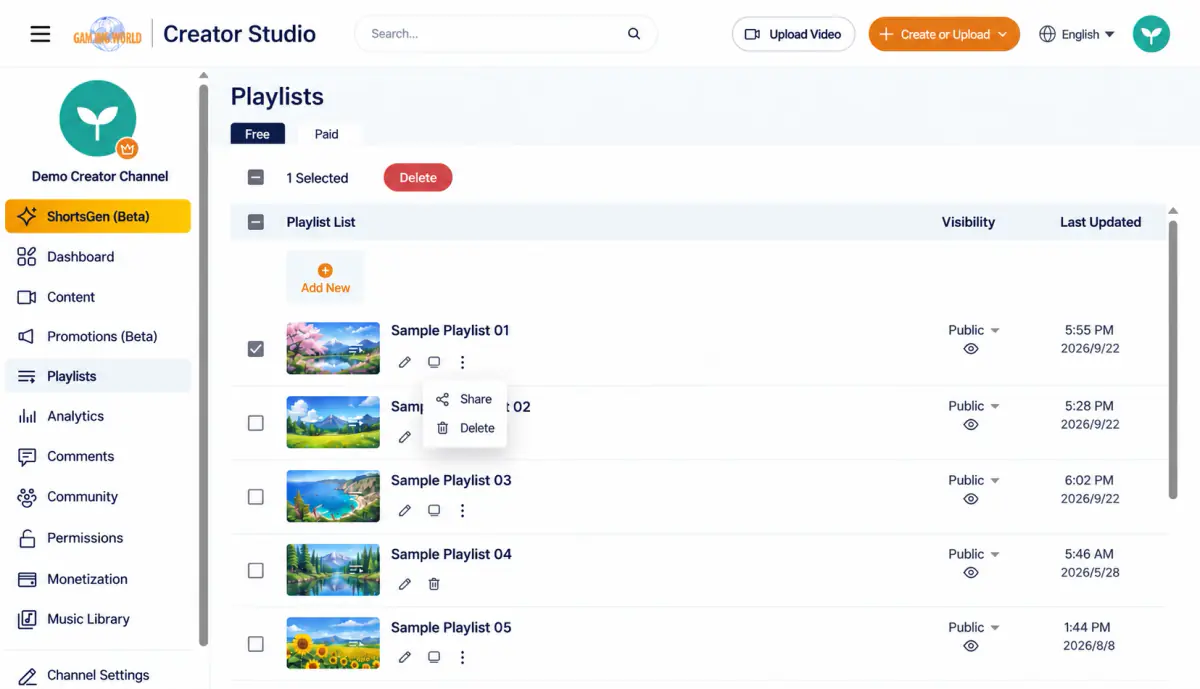Open the English language dropdown
Image resolution: width=1200 pixels, height=689 pixels.
1077,34
